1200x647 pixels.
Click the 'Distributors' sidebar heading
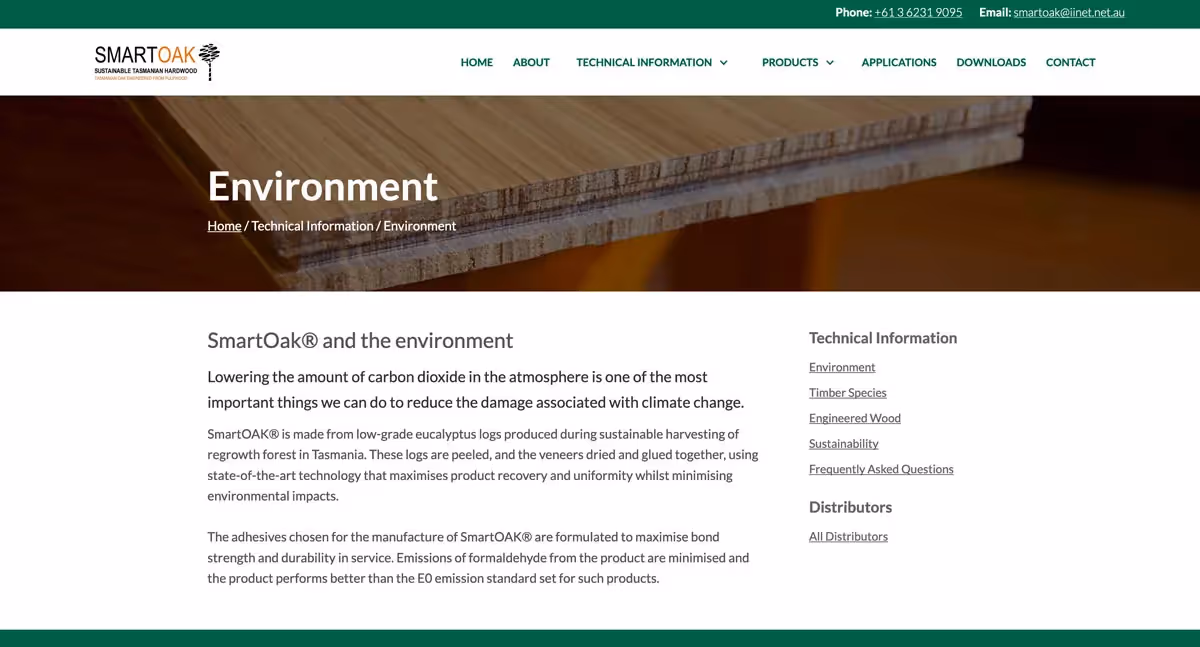(850, 507)
